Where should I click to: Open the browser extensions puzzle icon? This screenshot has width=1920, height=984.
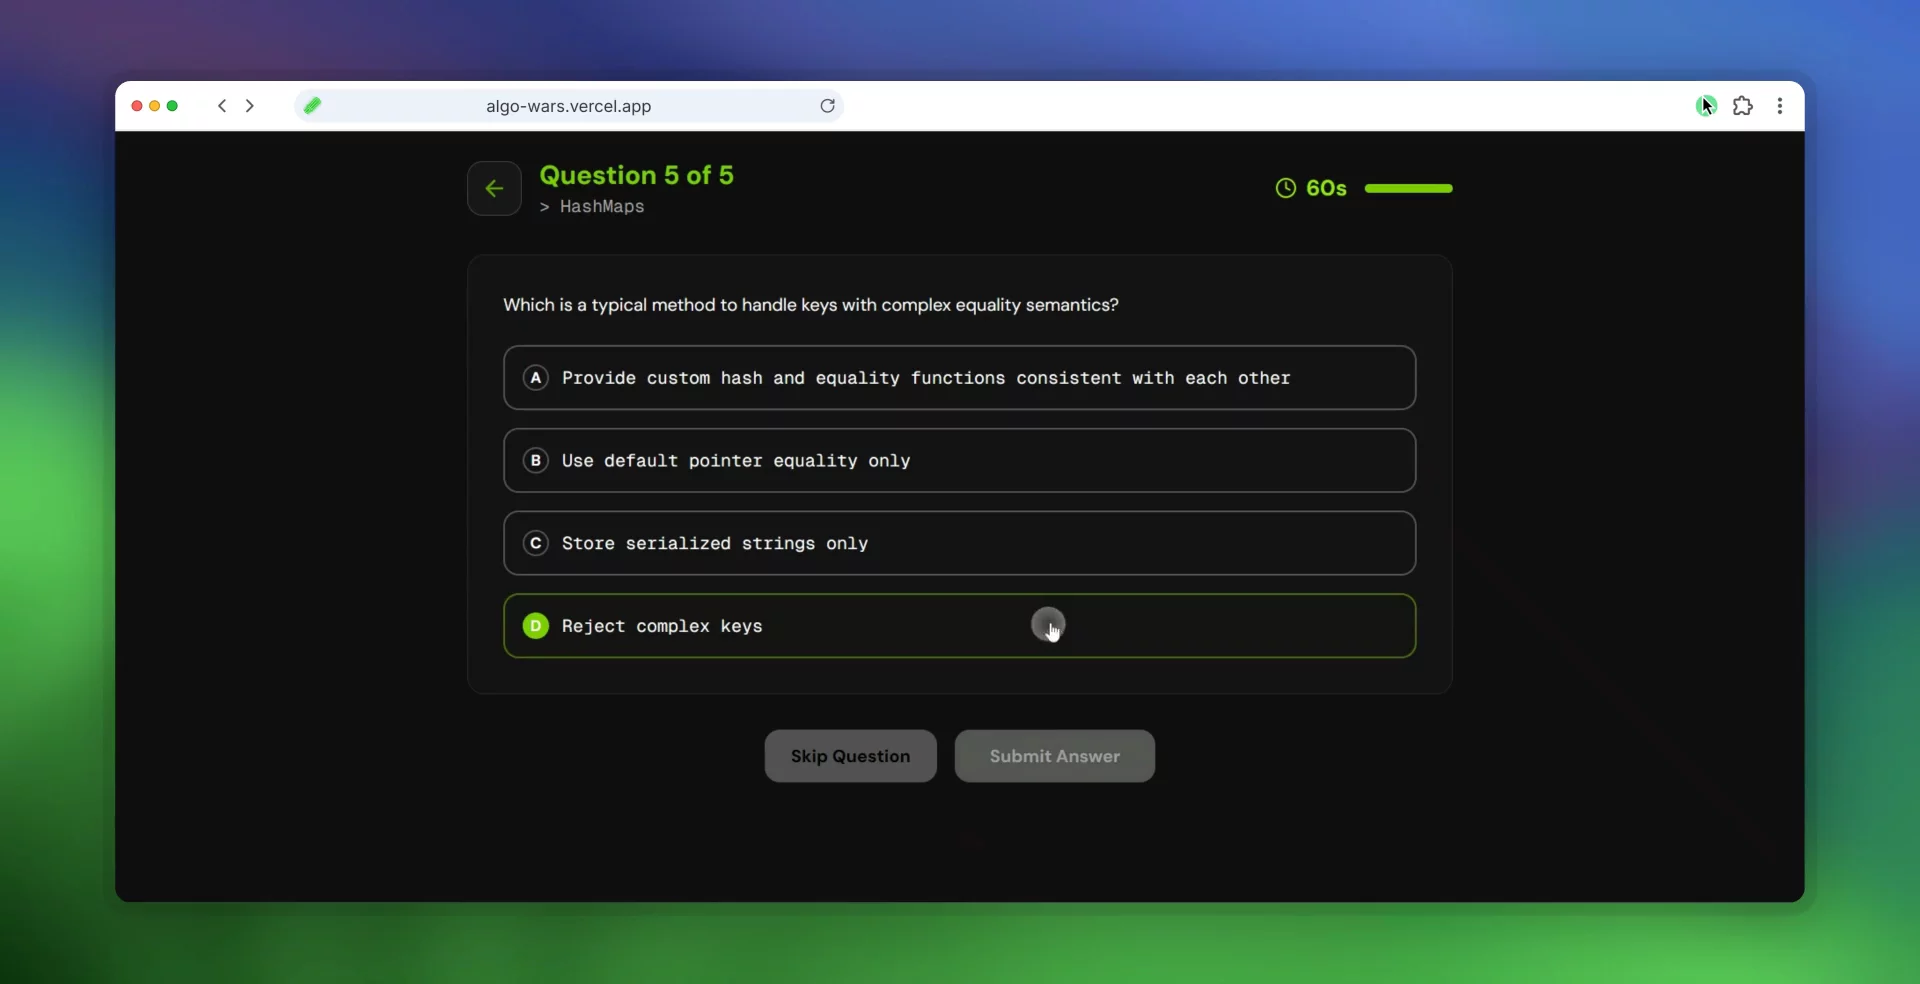[x=1742, y=106]
